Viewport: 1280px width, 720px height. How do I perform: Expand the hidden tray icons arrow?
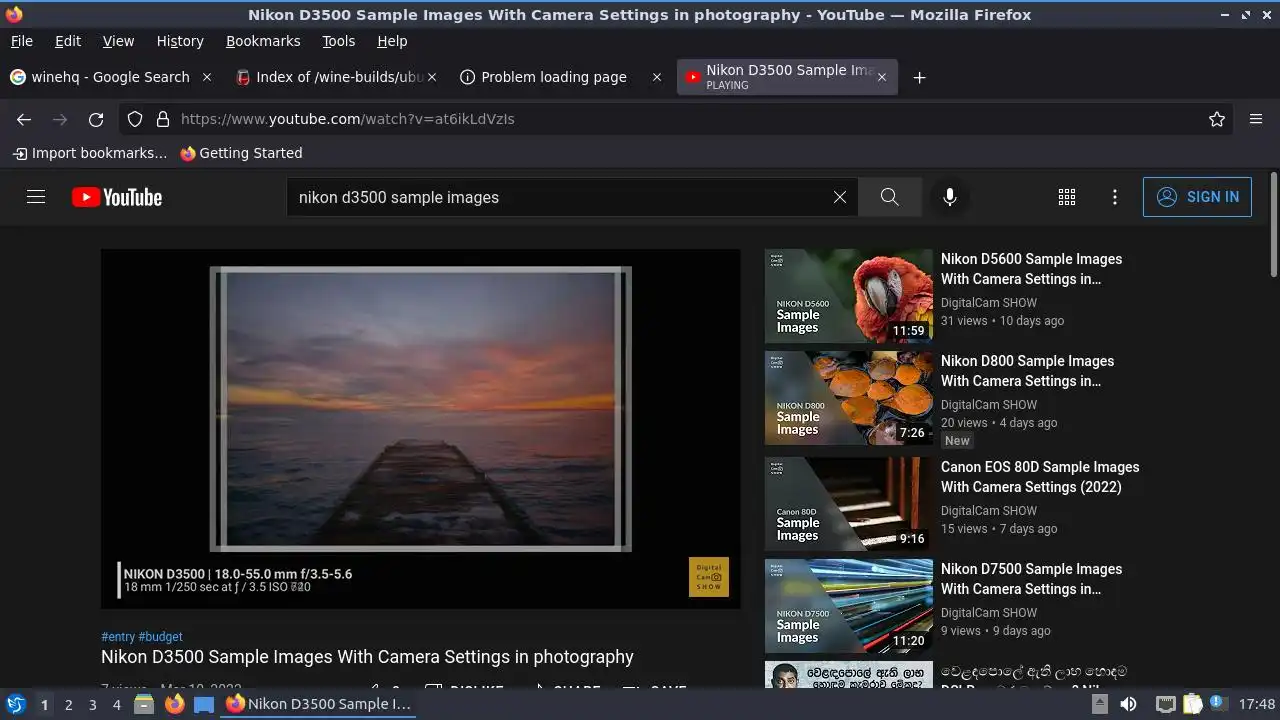[x=1099, y=704]
